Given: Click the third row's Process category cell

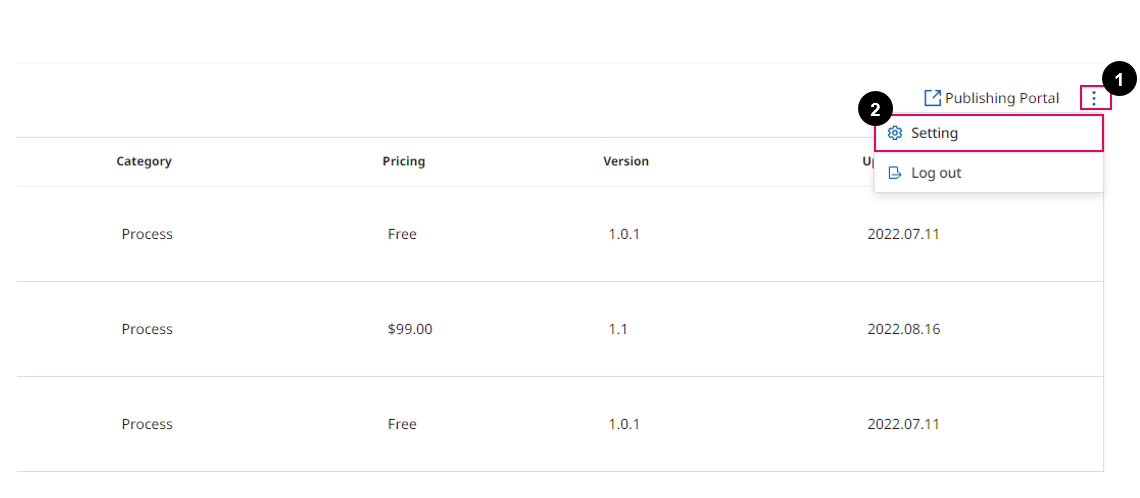Looking at the screenshot, I should [x=147, y=424].
